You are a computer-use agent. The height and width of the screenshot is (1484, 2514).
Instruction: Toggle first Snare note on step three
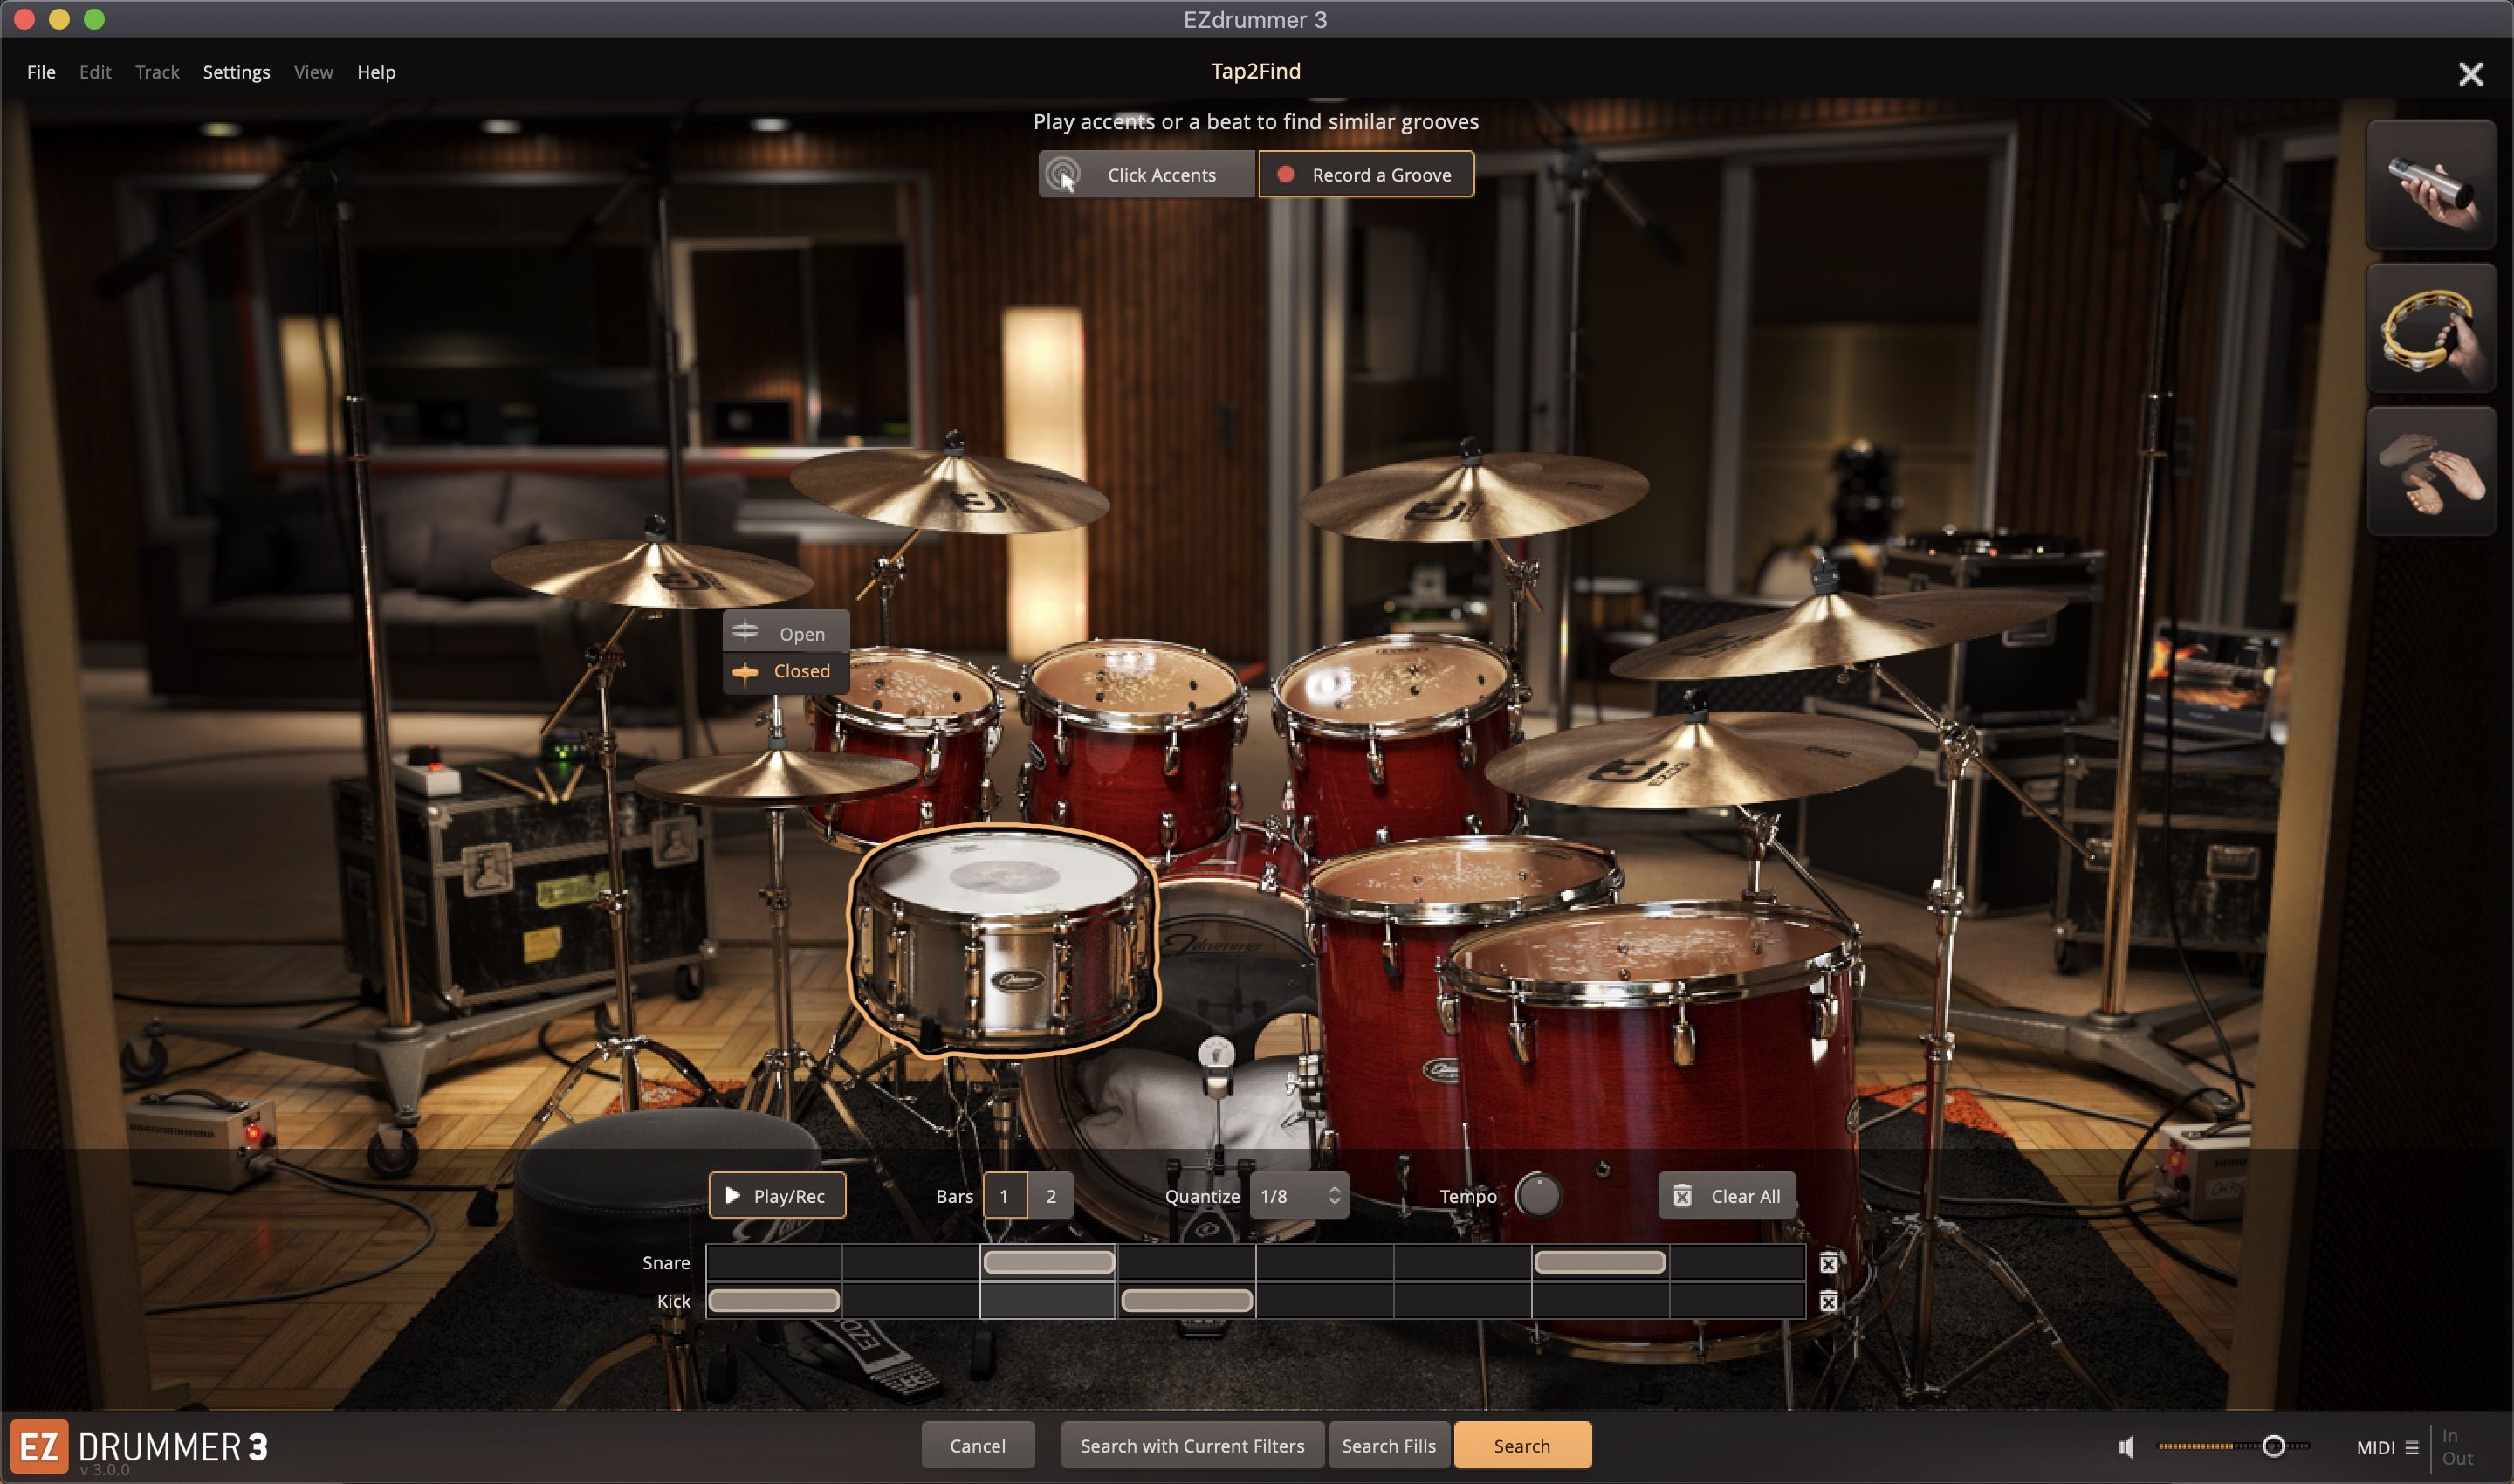click(x=1049, y=1262)
